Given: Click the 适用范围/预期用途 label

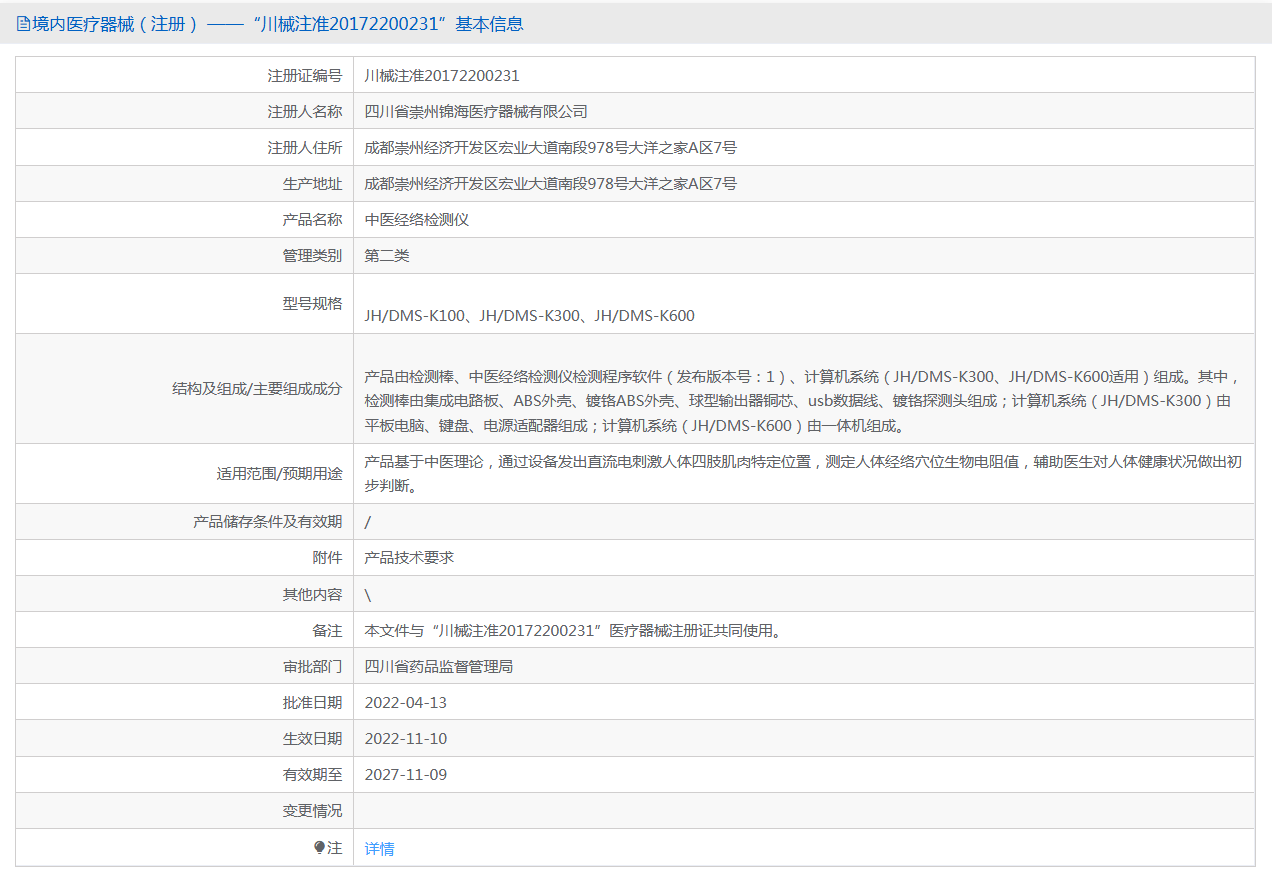Looking at the screenshot, I should pyautogui.click(x=279, y=473).
